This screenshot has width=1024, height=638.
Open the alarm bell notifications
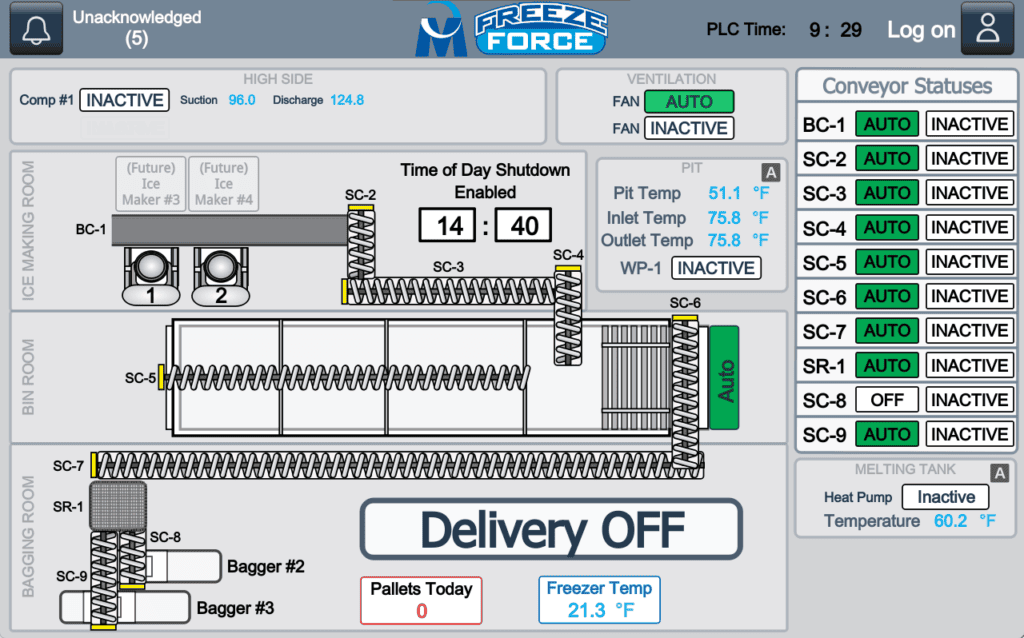pyautogui.click(x=36, y=28)
